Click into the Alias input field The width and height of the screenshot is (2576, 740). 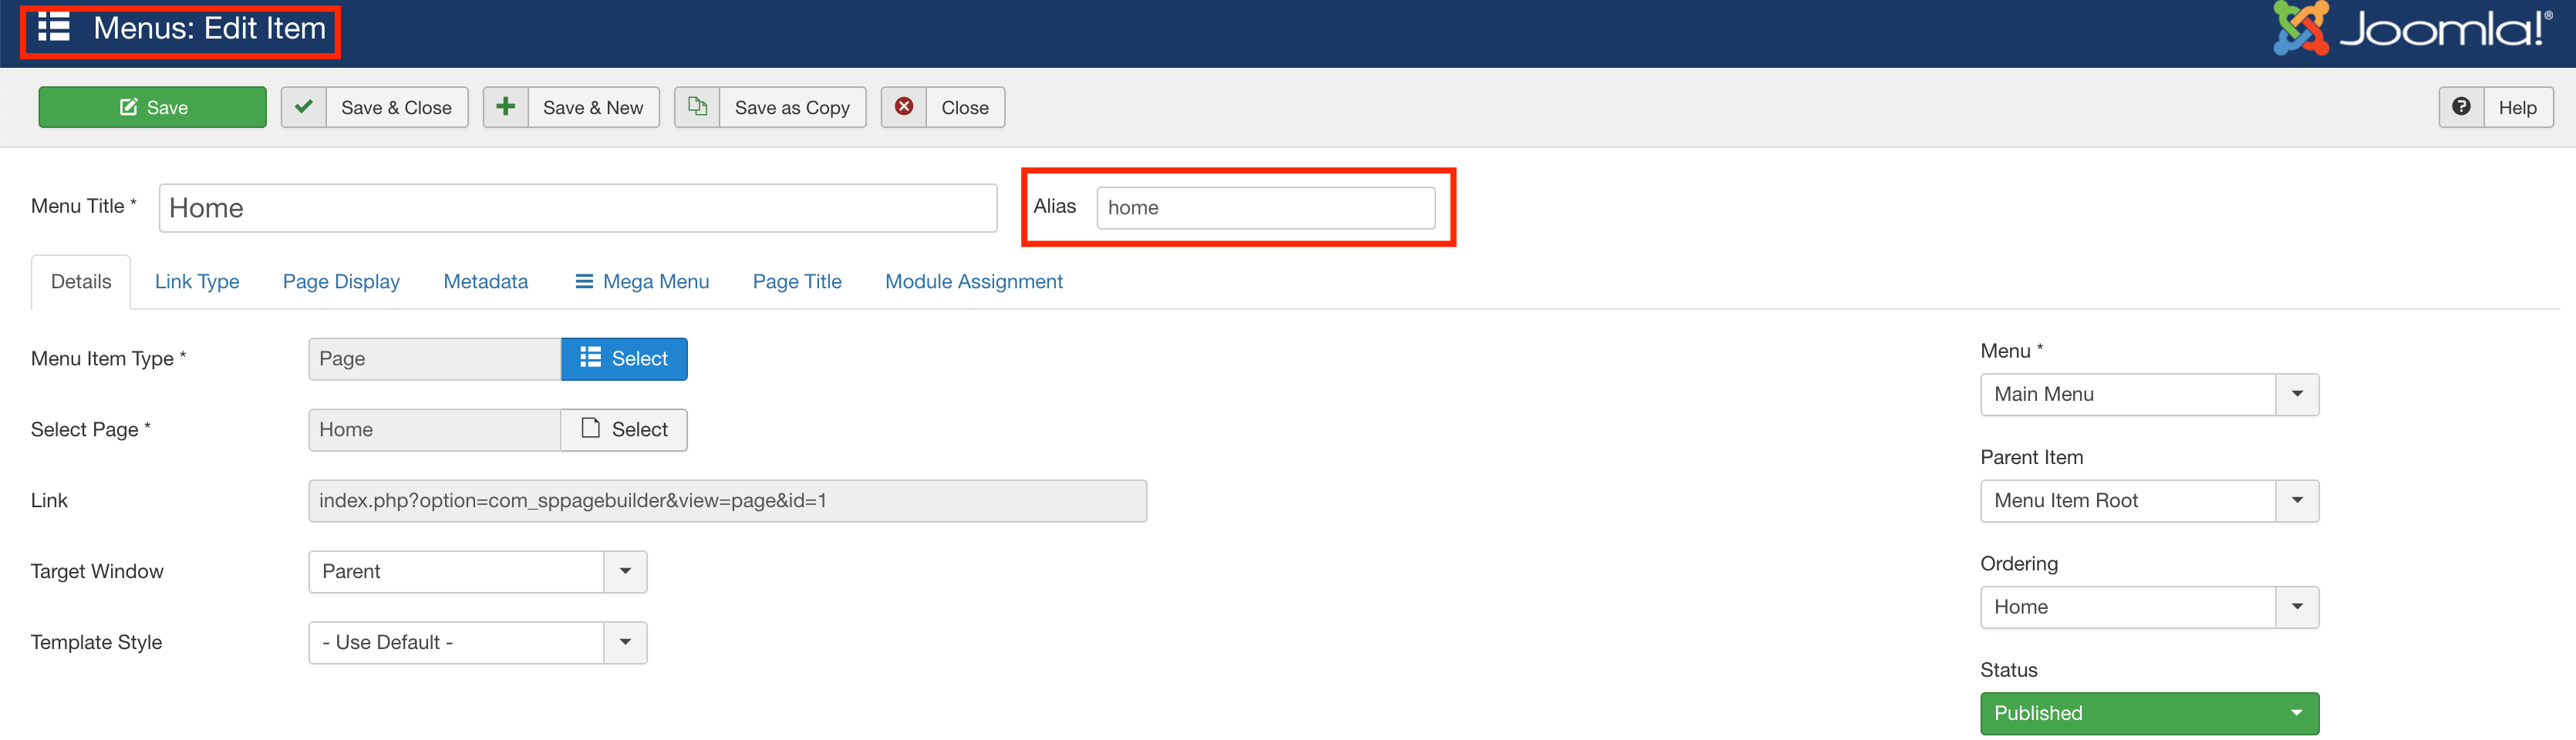(x=1265, y=208)
